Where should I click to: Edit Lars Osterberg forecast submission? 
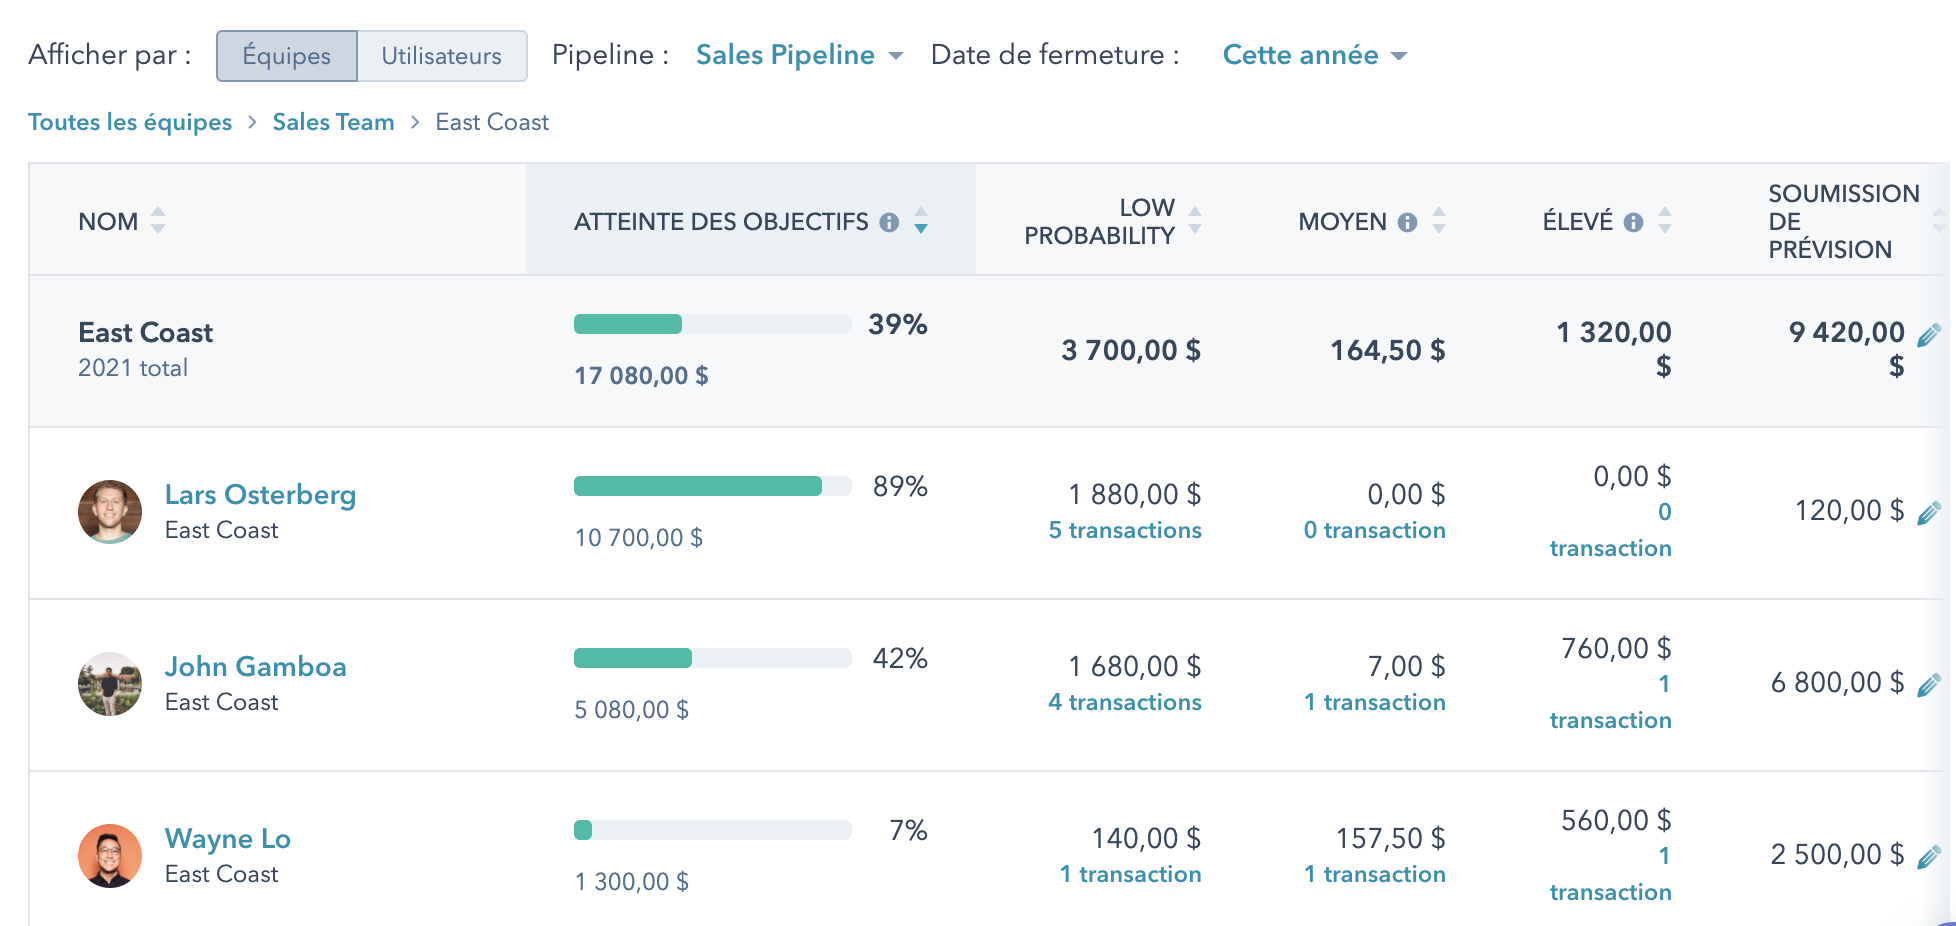pos(1929,513)
